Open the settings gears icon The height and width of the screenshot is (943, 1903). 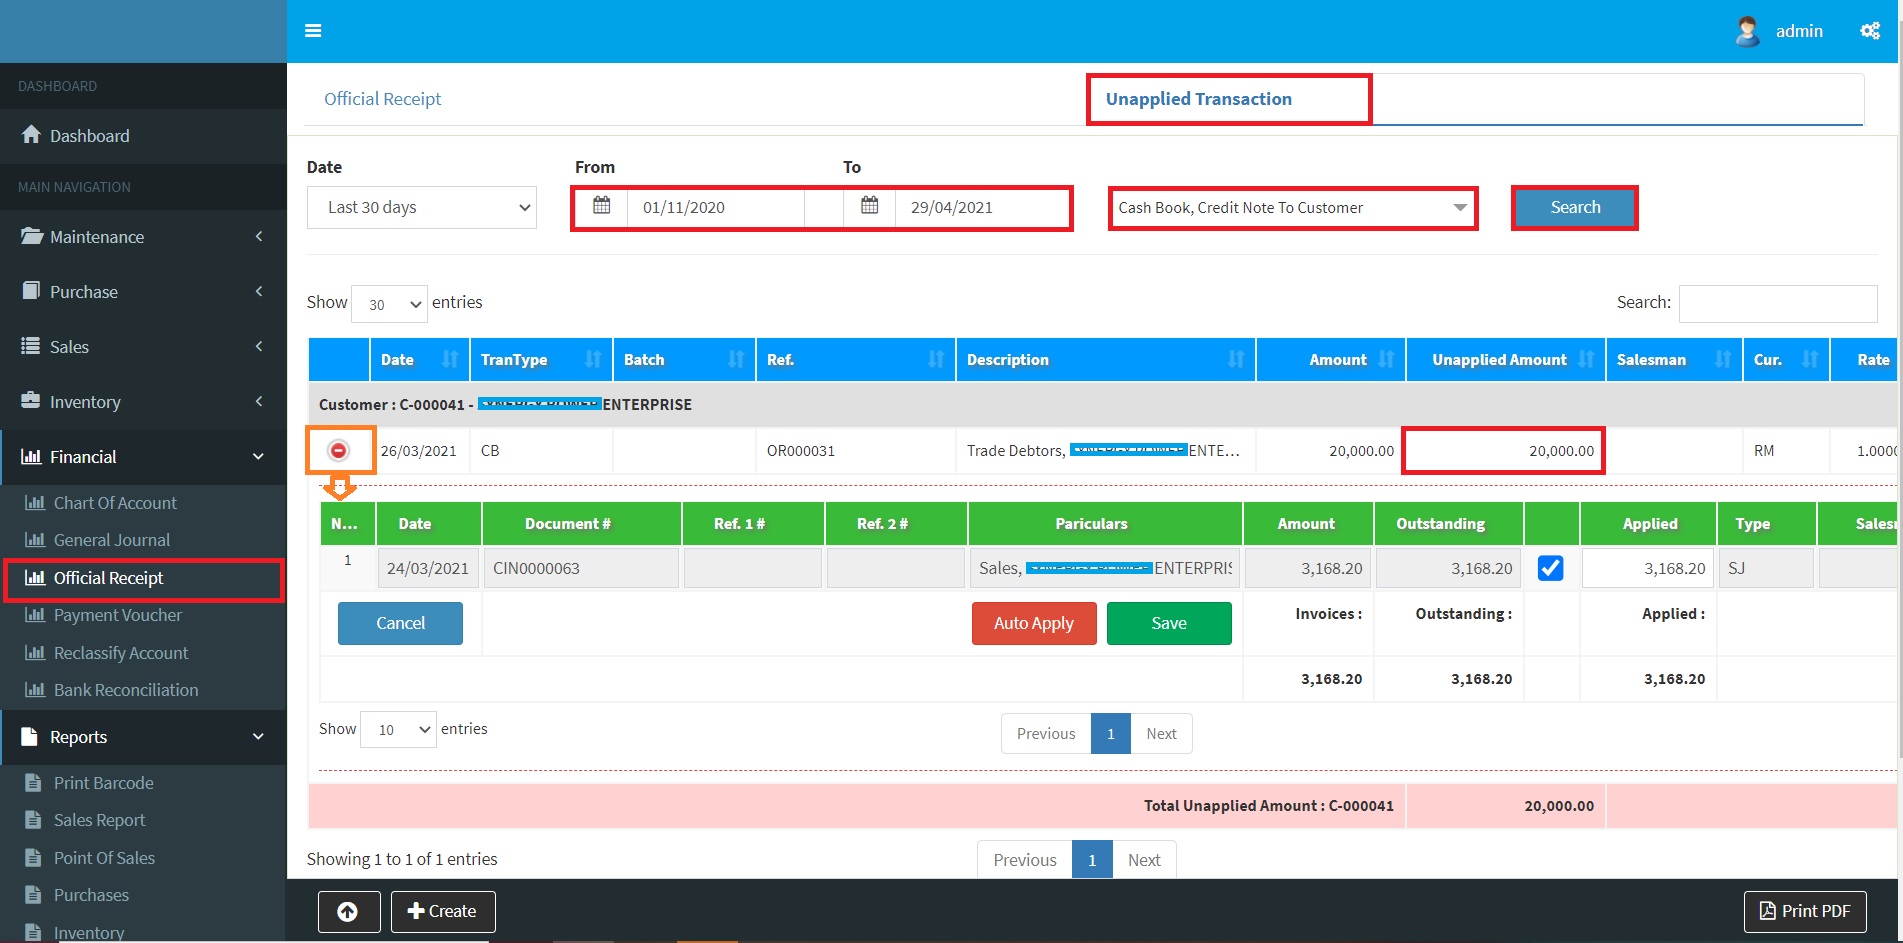click(x=1869, y=31)
